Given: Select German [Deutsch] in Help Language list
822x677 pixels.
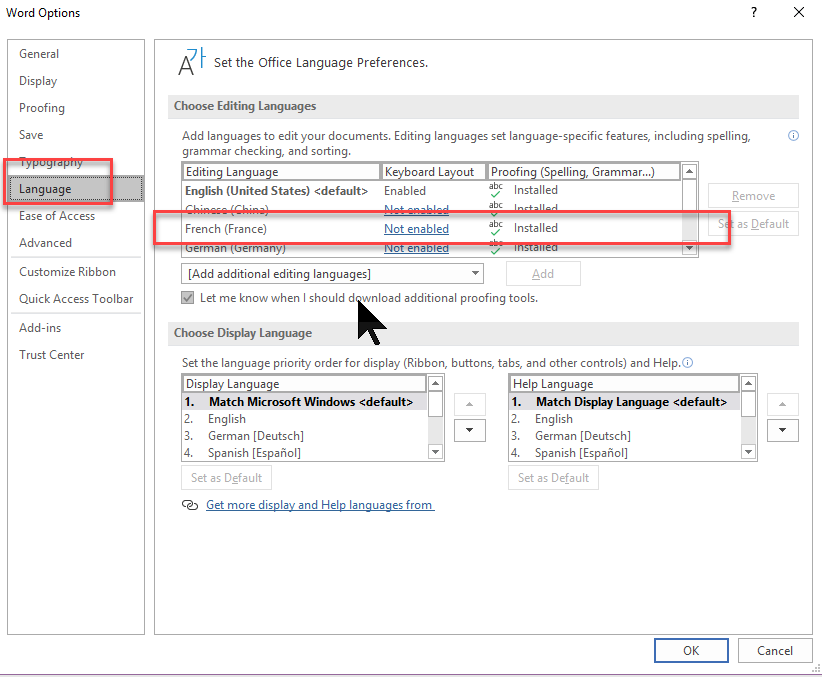Looking at the screenshot, I should [625, 435].
